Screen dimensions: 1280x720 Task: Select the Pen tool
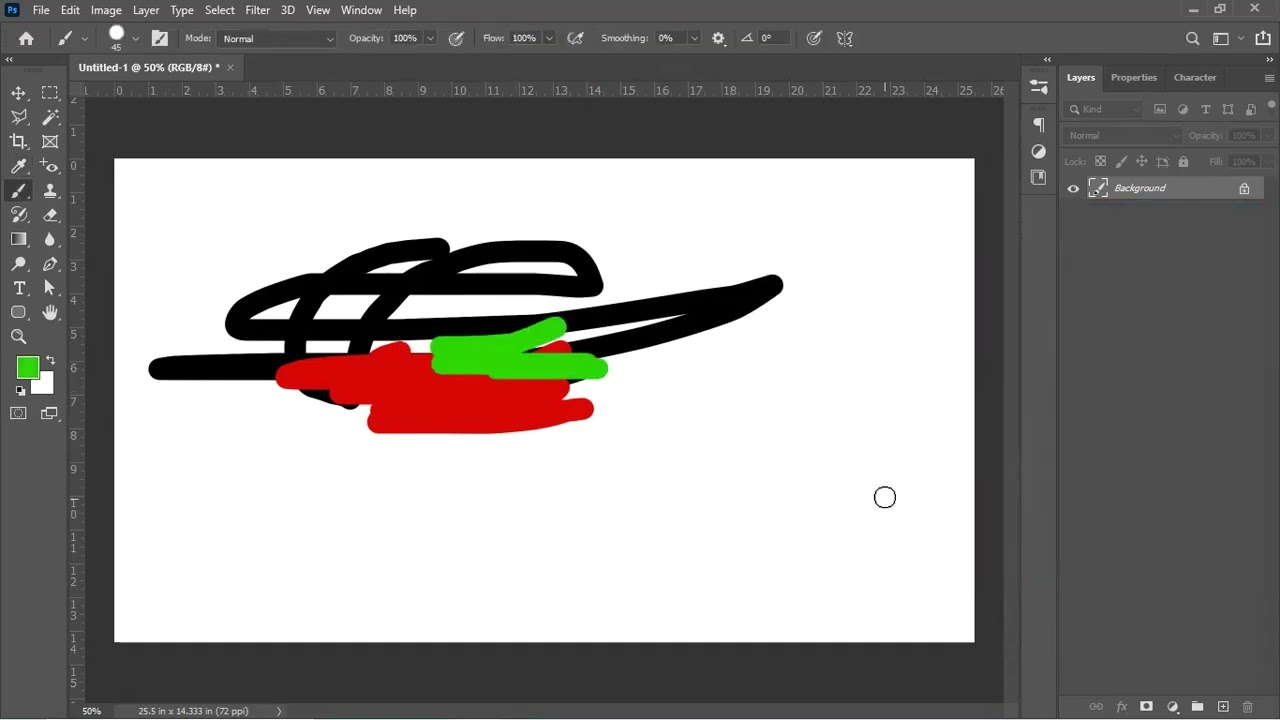pos(50,264)
